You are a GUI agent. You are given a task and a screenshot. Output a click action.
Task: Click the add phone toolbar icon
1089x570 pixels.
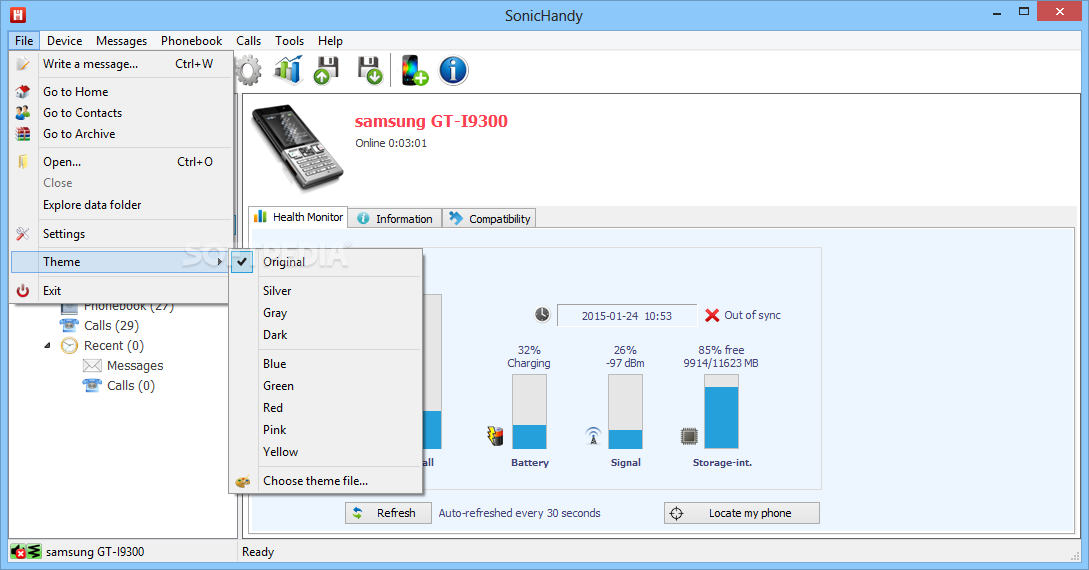point(415,70)
